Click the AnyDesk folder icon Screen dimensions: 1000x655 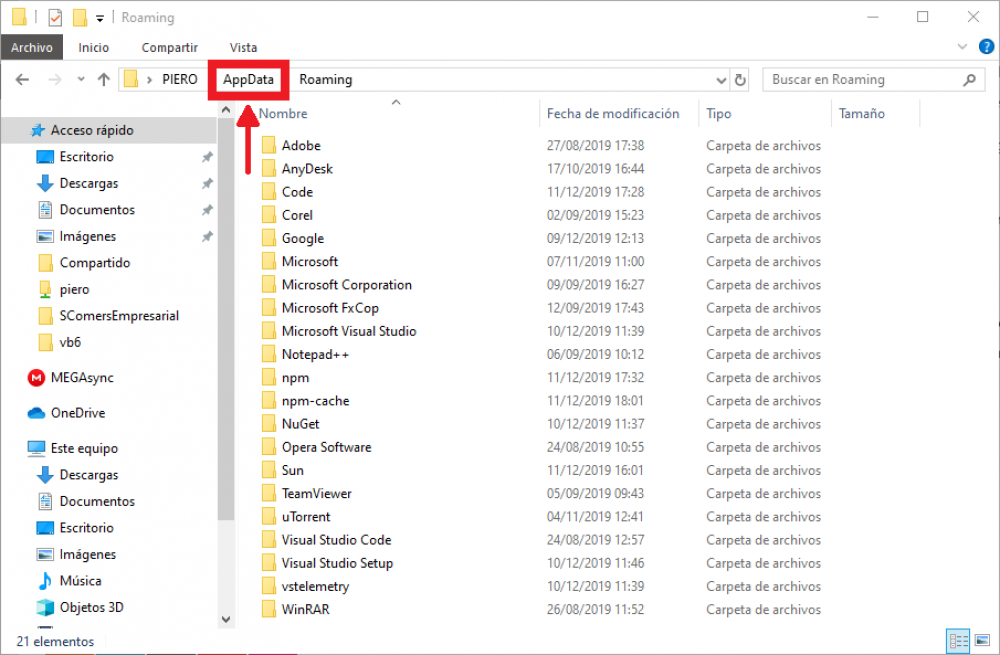coord(269,168)
